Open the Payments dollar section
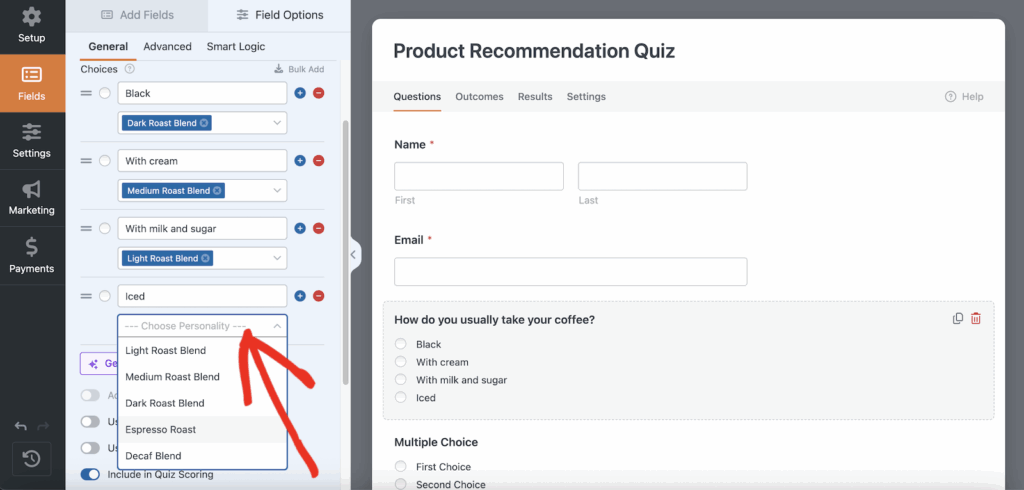1024x490 pixels. pos(32,255)
